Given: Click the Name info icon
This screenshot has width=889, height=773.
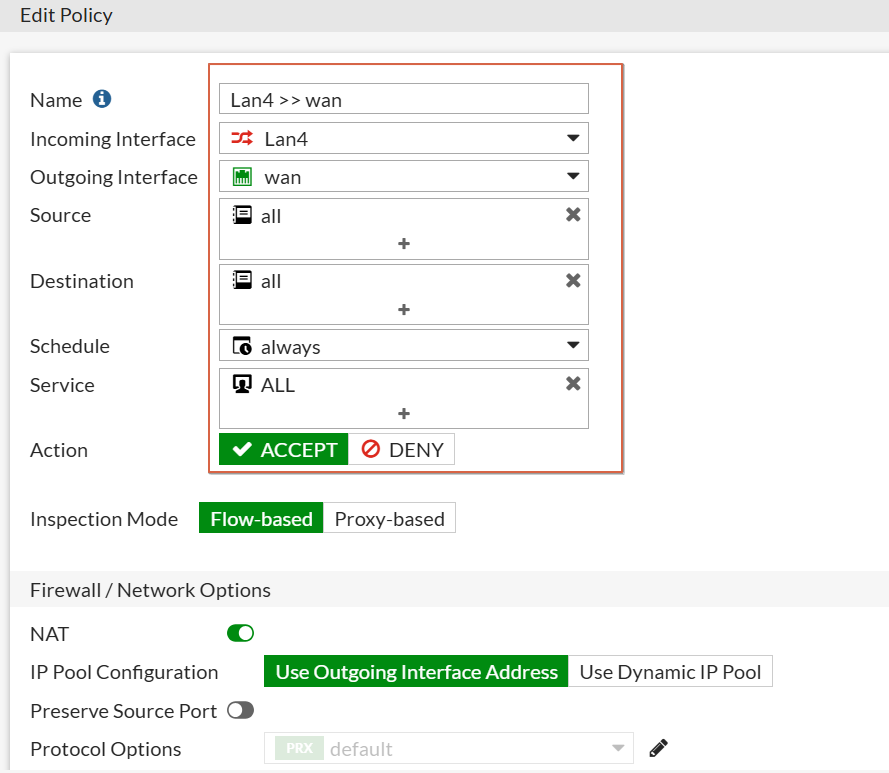Looking at the screenshot, I should click(x=101, y=99).
